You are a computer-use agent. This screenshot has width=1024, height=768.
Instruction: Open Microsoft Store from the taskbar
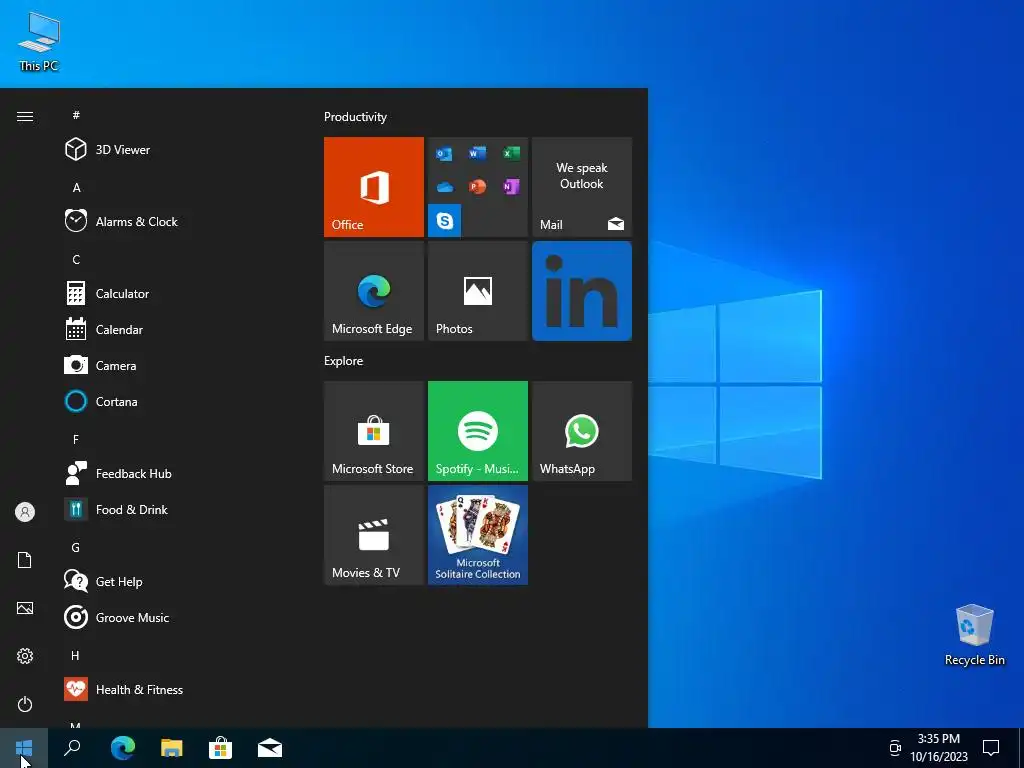(x=221, y=748)
